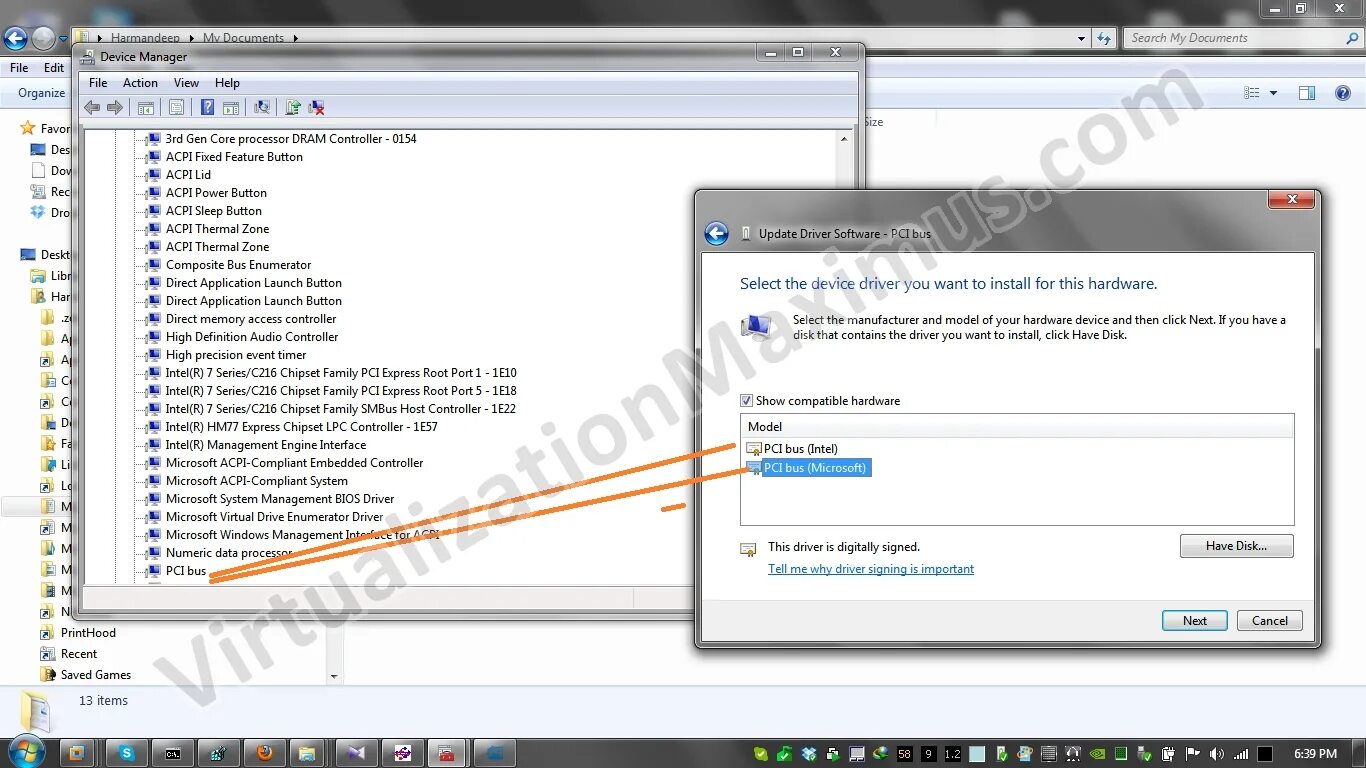Select Numeric data processor device
This screenshot has height=768, width=1366.
tap(229, 553)
